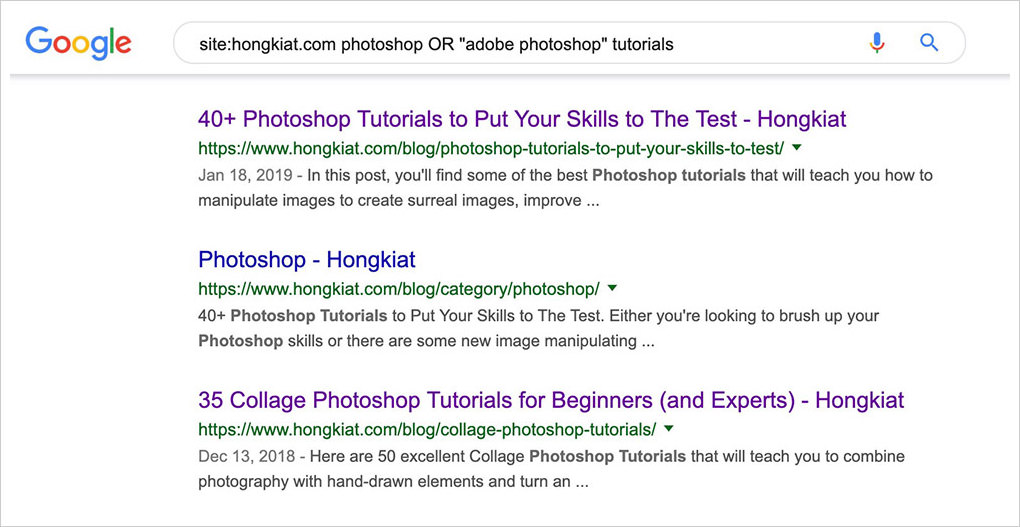Viewport: 1020px width, 527px height.
Task: Click snippet text 'Here are 50 excellent Collage'
Action: coord(418,457)
